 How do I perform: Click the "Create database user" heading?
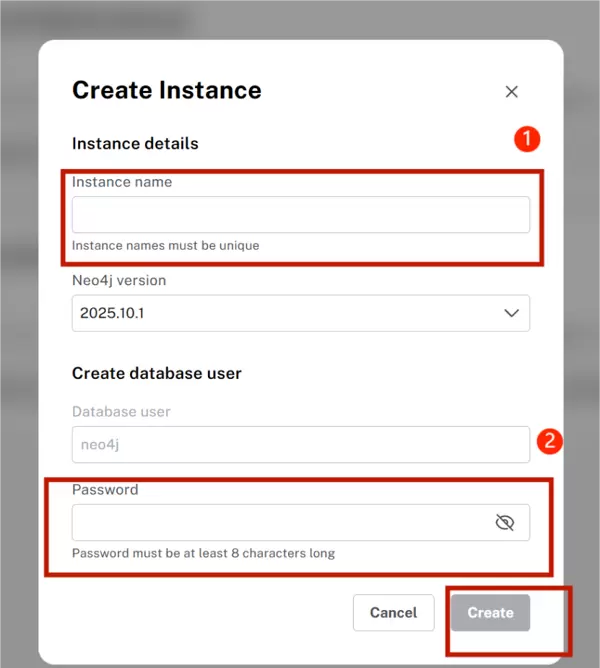[x=157, y=373]
